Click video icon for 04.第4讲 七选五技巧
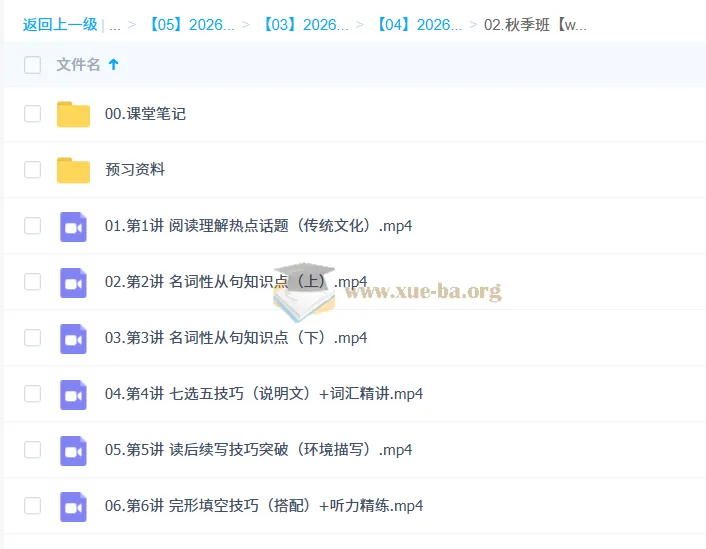The image size is (706, 549). coord(73,395)
